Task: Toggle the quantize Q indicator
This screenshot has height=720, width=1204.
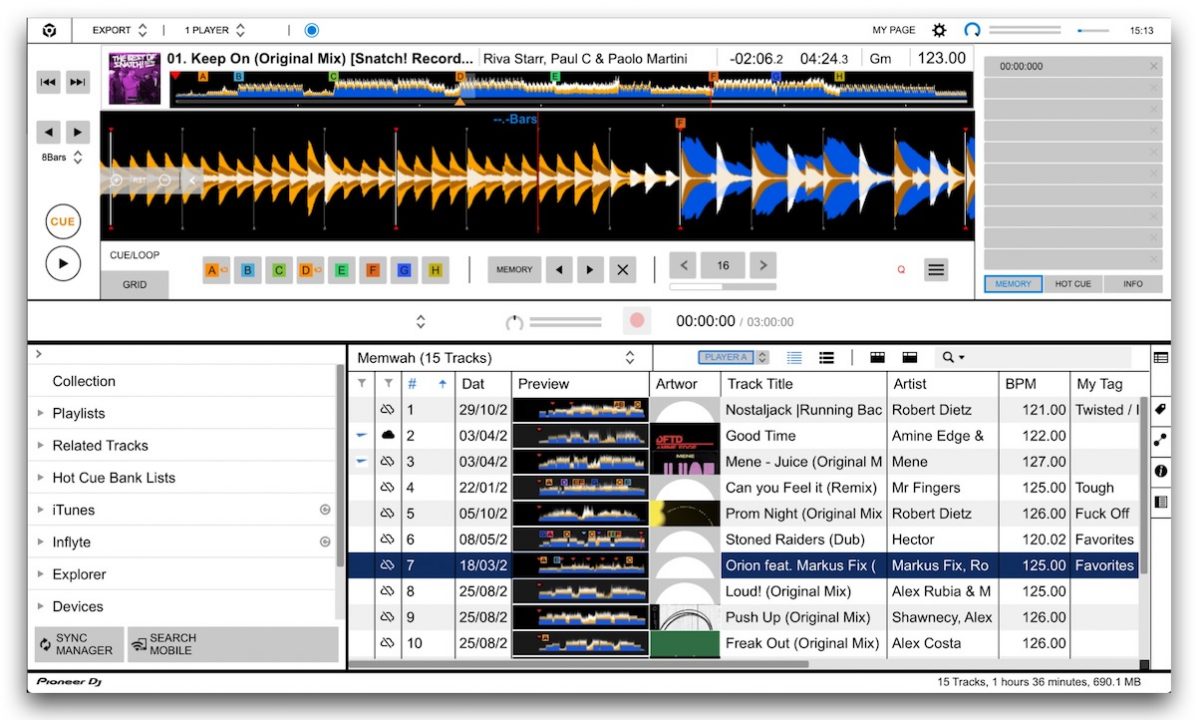Action: coord(900,270)
